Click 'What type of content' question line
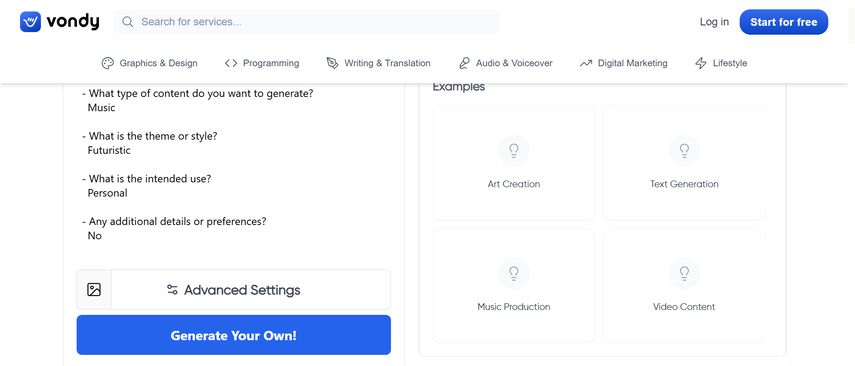This screenshot has height=366, width=855. coord(197,93)
